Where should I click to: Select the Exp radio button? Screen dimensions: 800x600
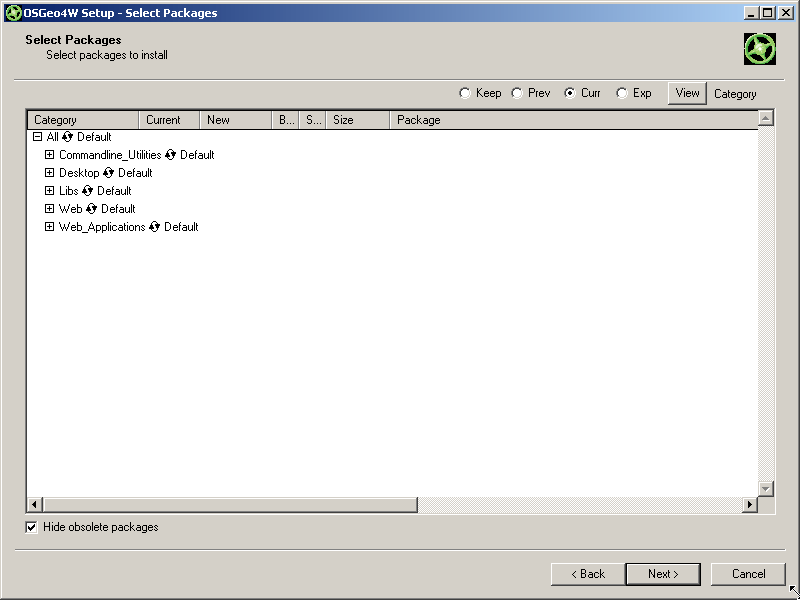[x=621, y=93]
